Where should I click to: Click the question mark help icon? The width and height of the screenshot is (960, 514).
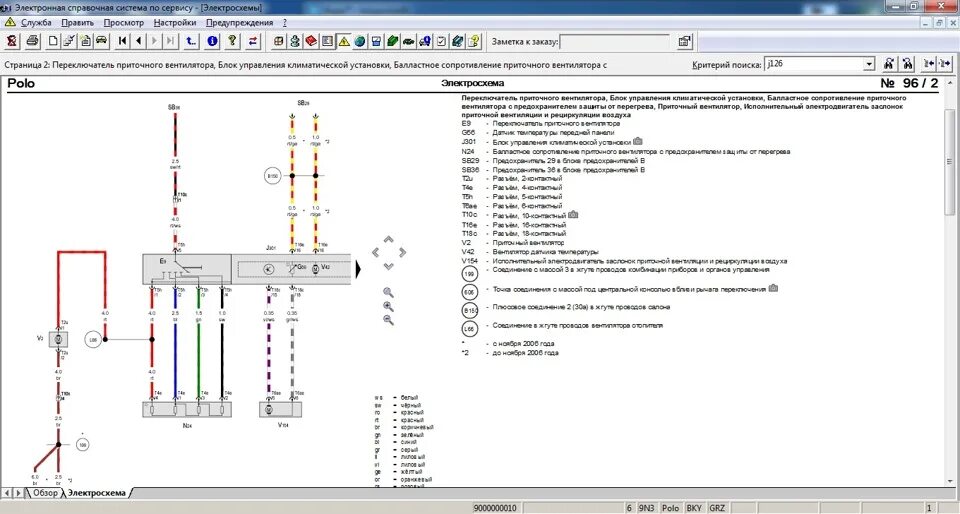point(232,41)
